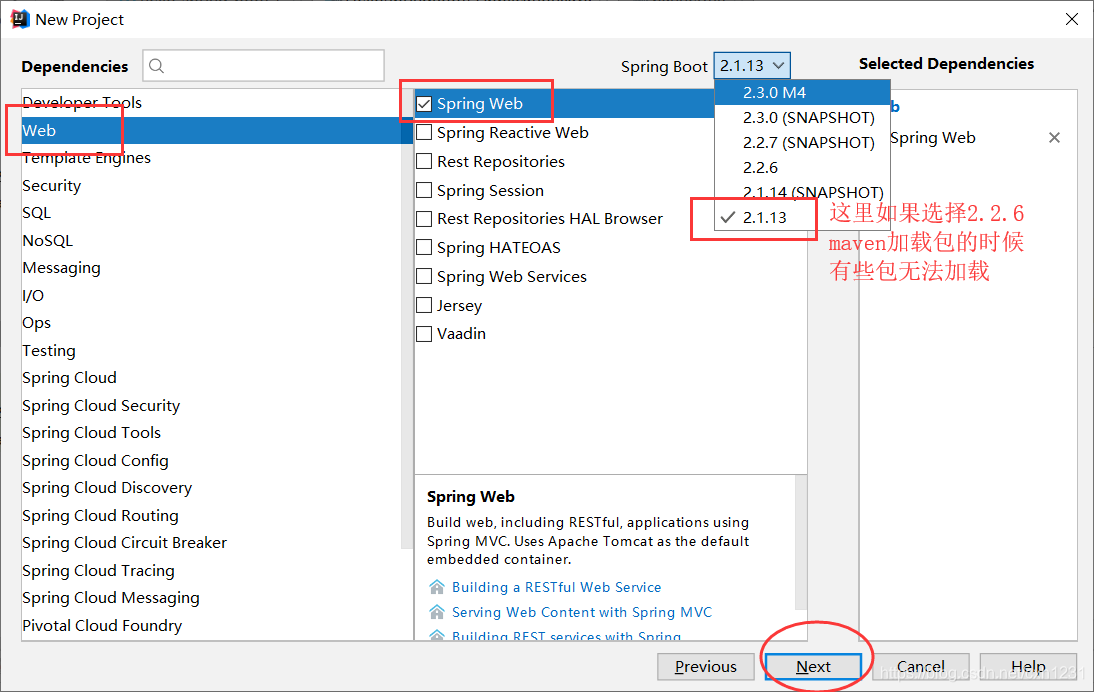Select the Spring Web Services checkbox
Screen dimensions: 1094x692
[x=424, y=277]
